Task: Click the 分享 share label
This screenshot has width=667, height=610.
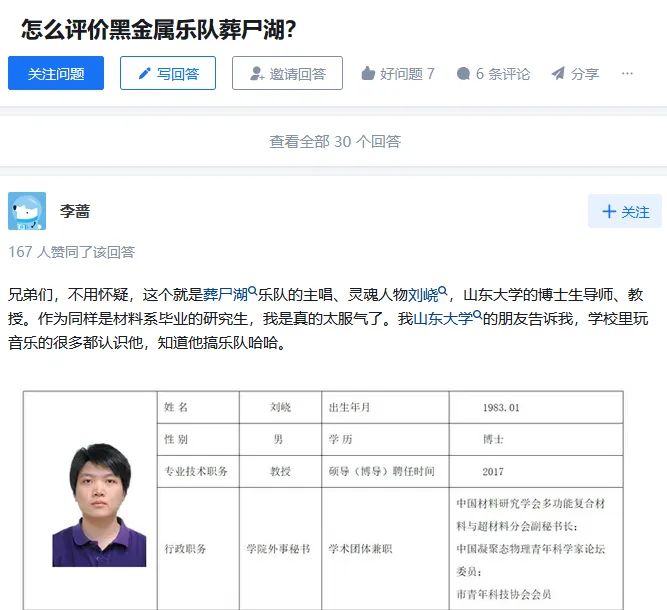Action: point(584,74)
